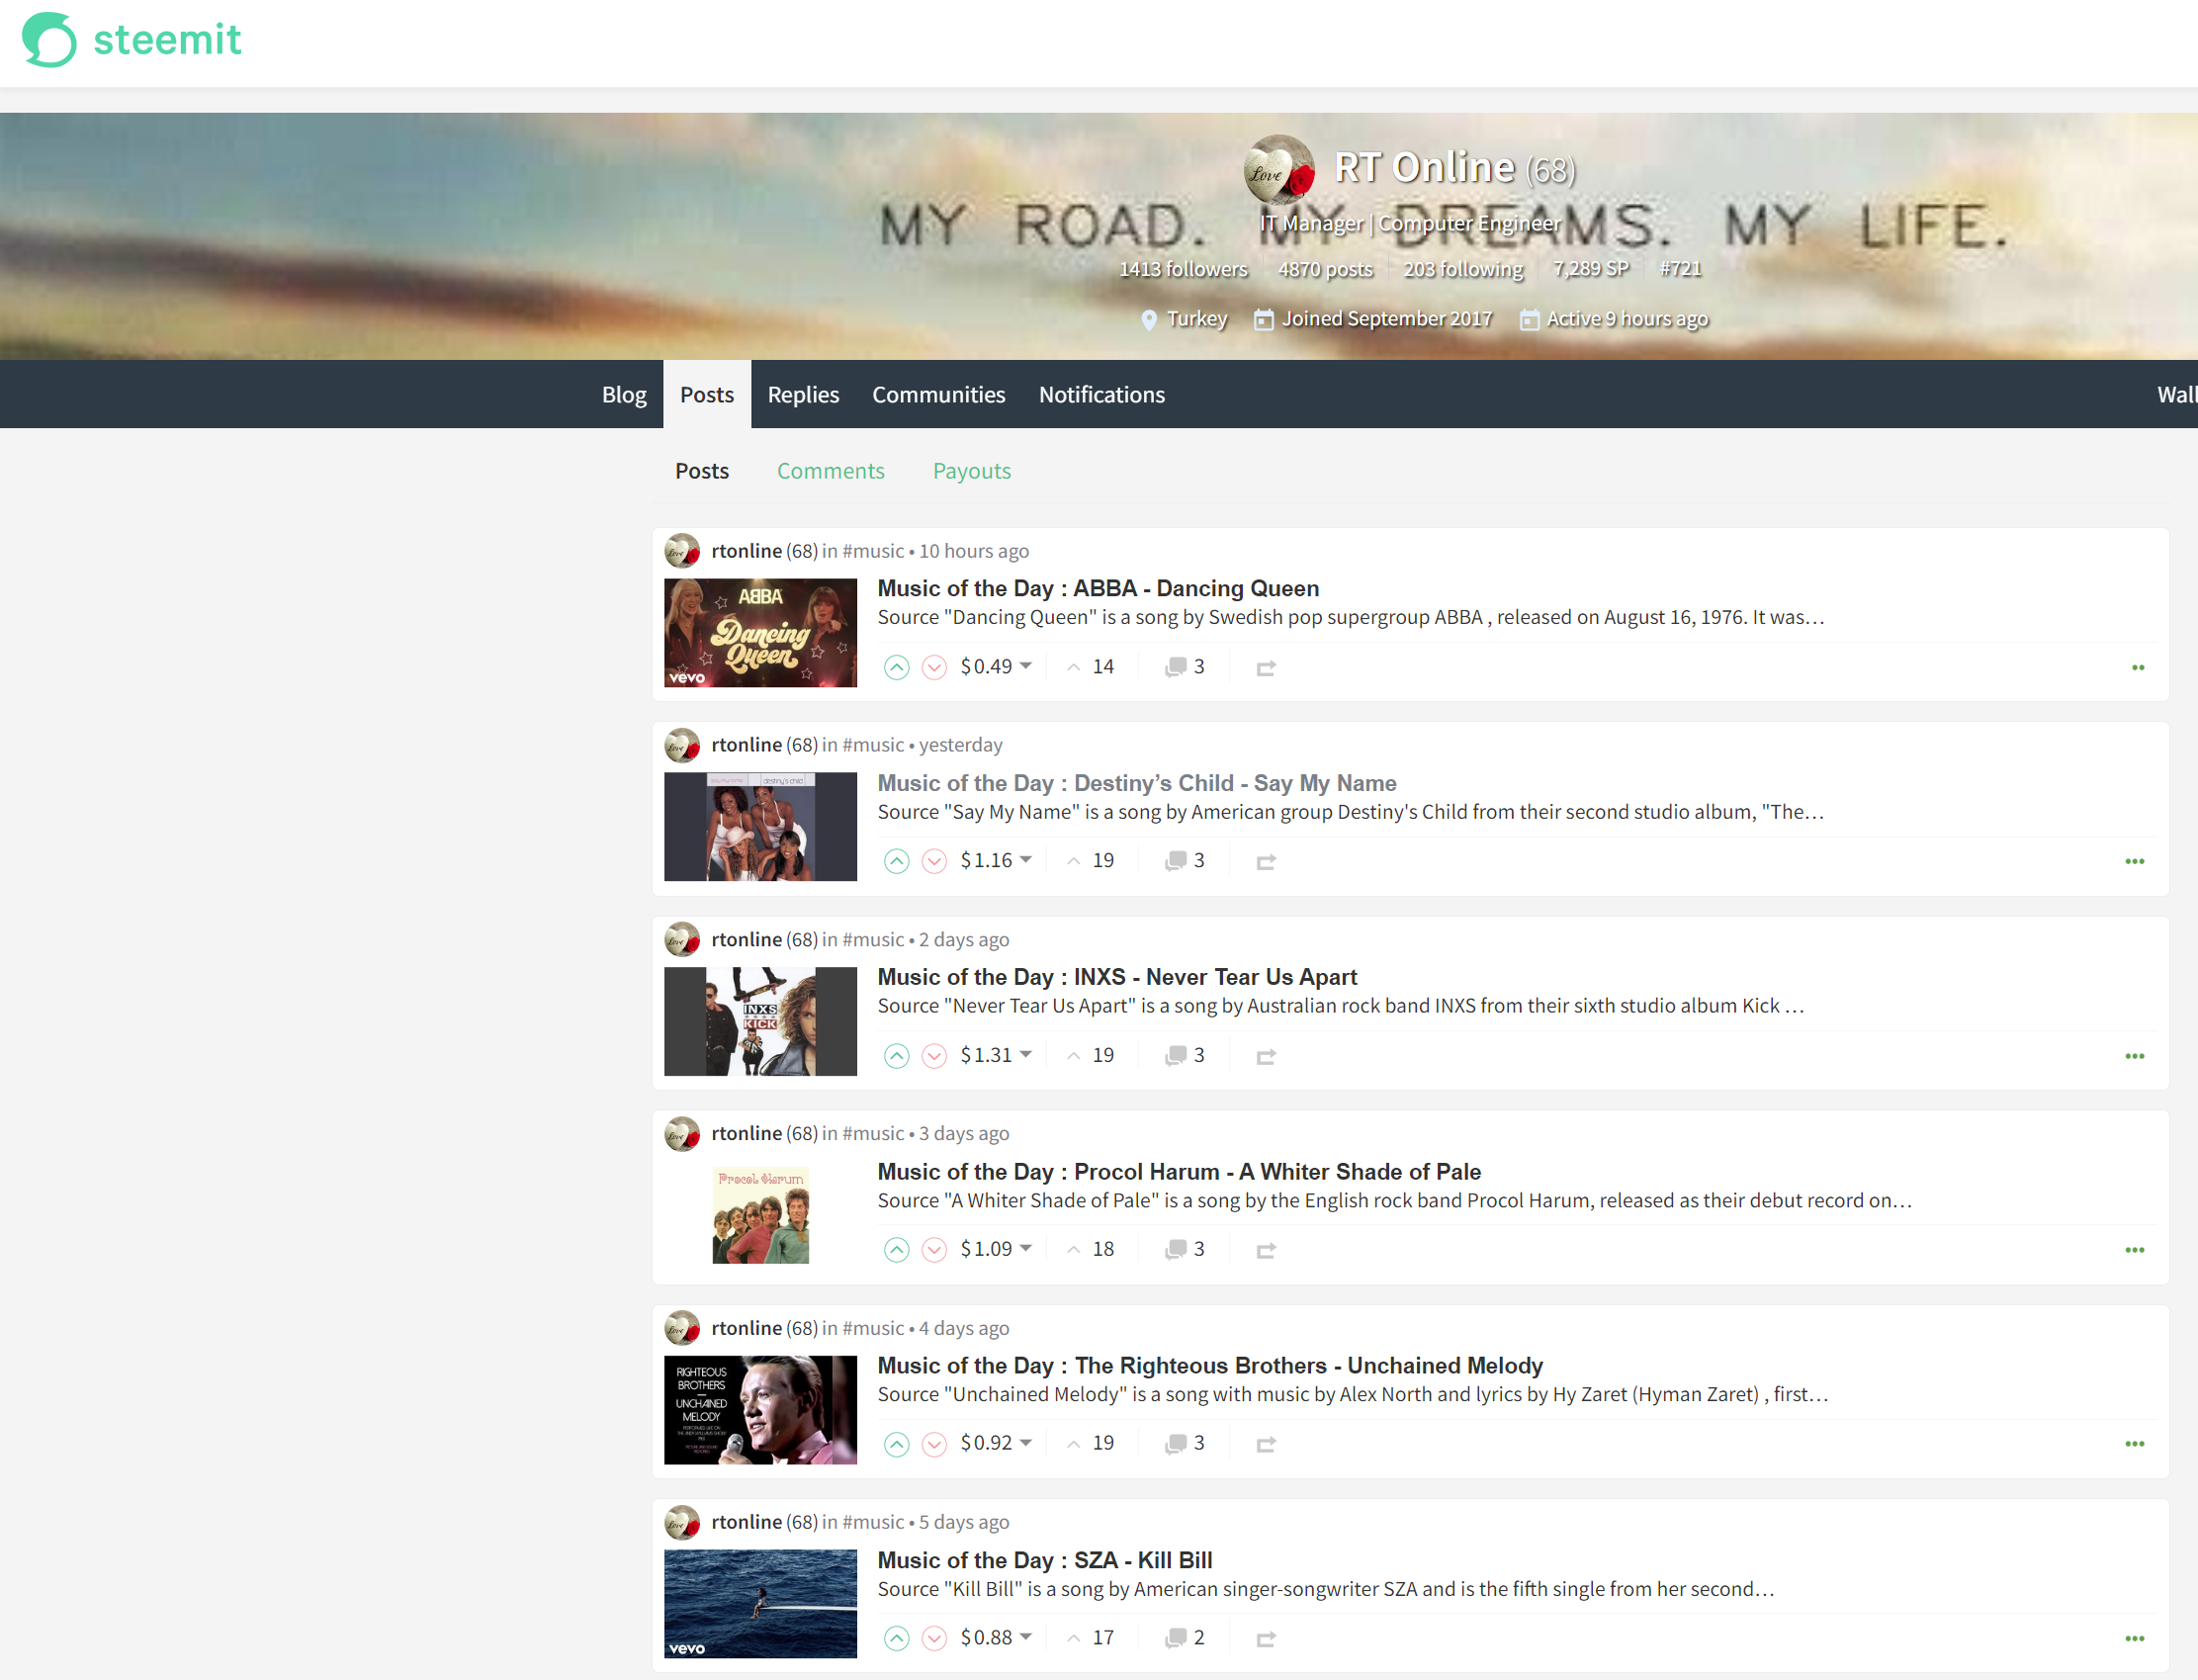Expand the $1.16 payout dropdown
The height and width of the screenshot is (1680, 2198).
pos(996,861)
